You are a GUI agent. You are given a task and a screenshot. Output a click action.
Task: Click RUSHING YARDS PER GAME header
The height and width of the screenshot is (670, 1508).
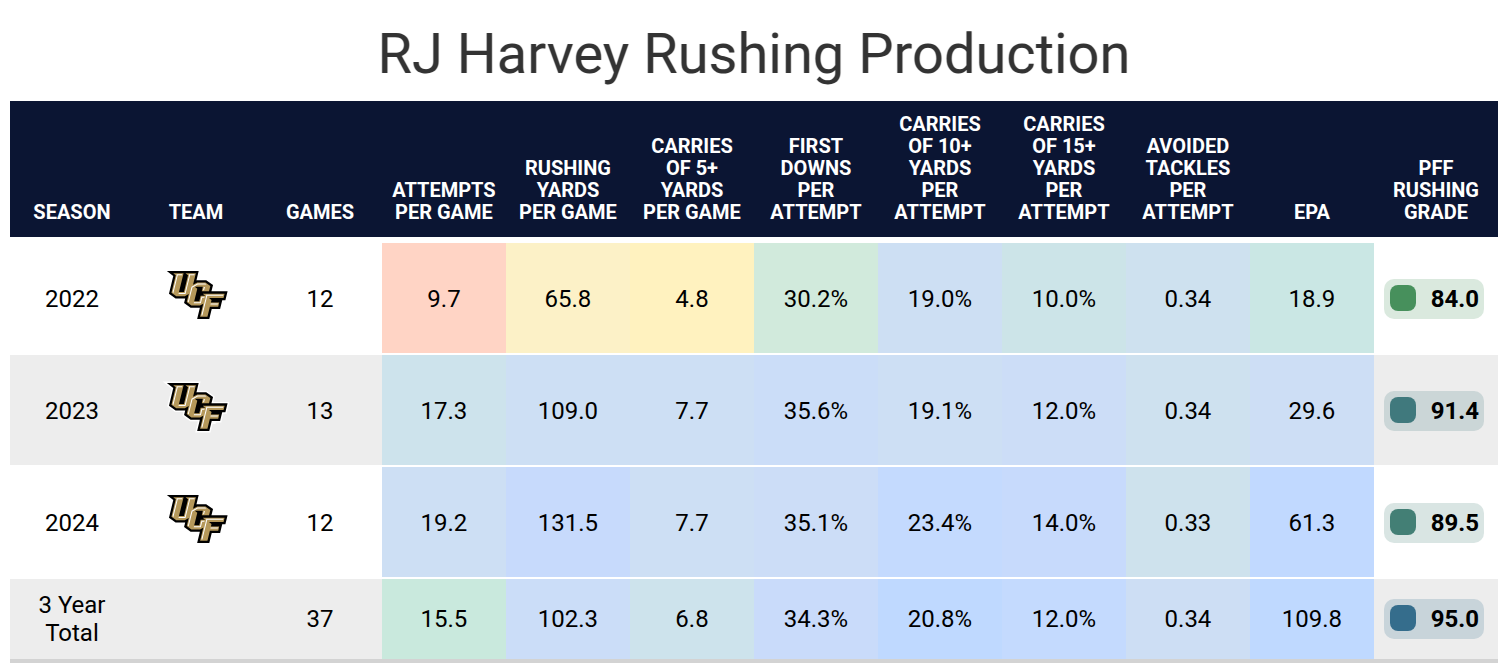[x=568, y=190]
